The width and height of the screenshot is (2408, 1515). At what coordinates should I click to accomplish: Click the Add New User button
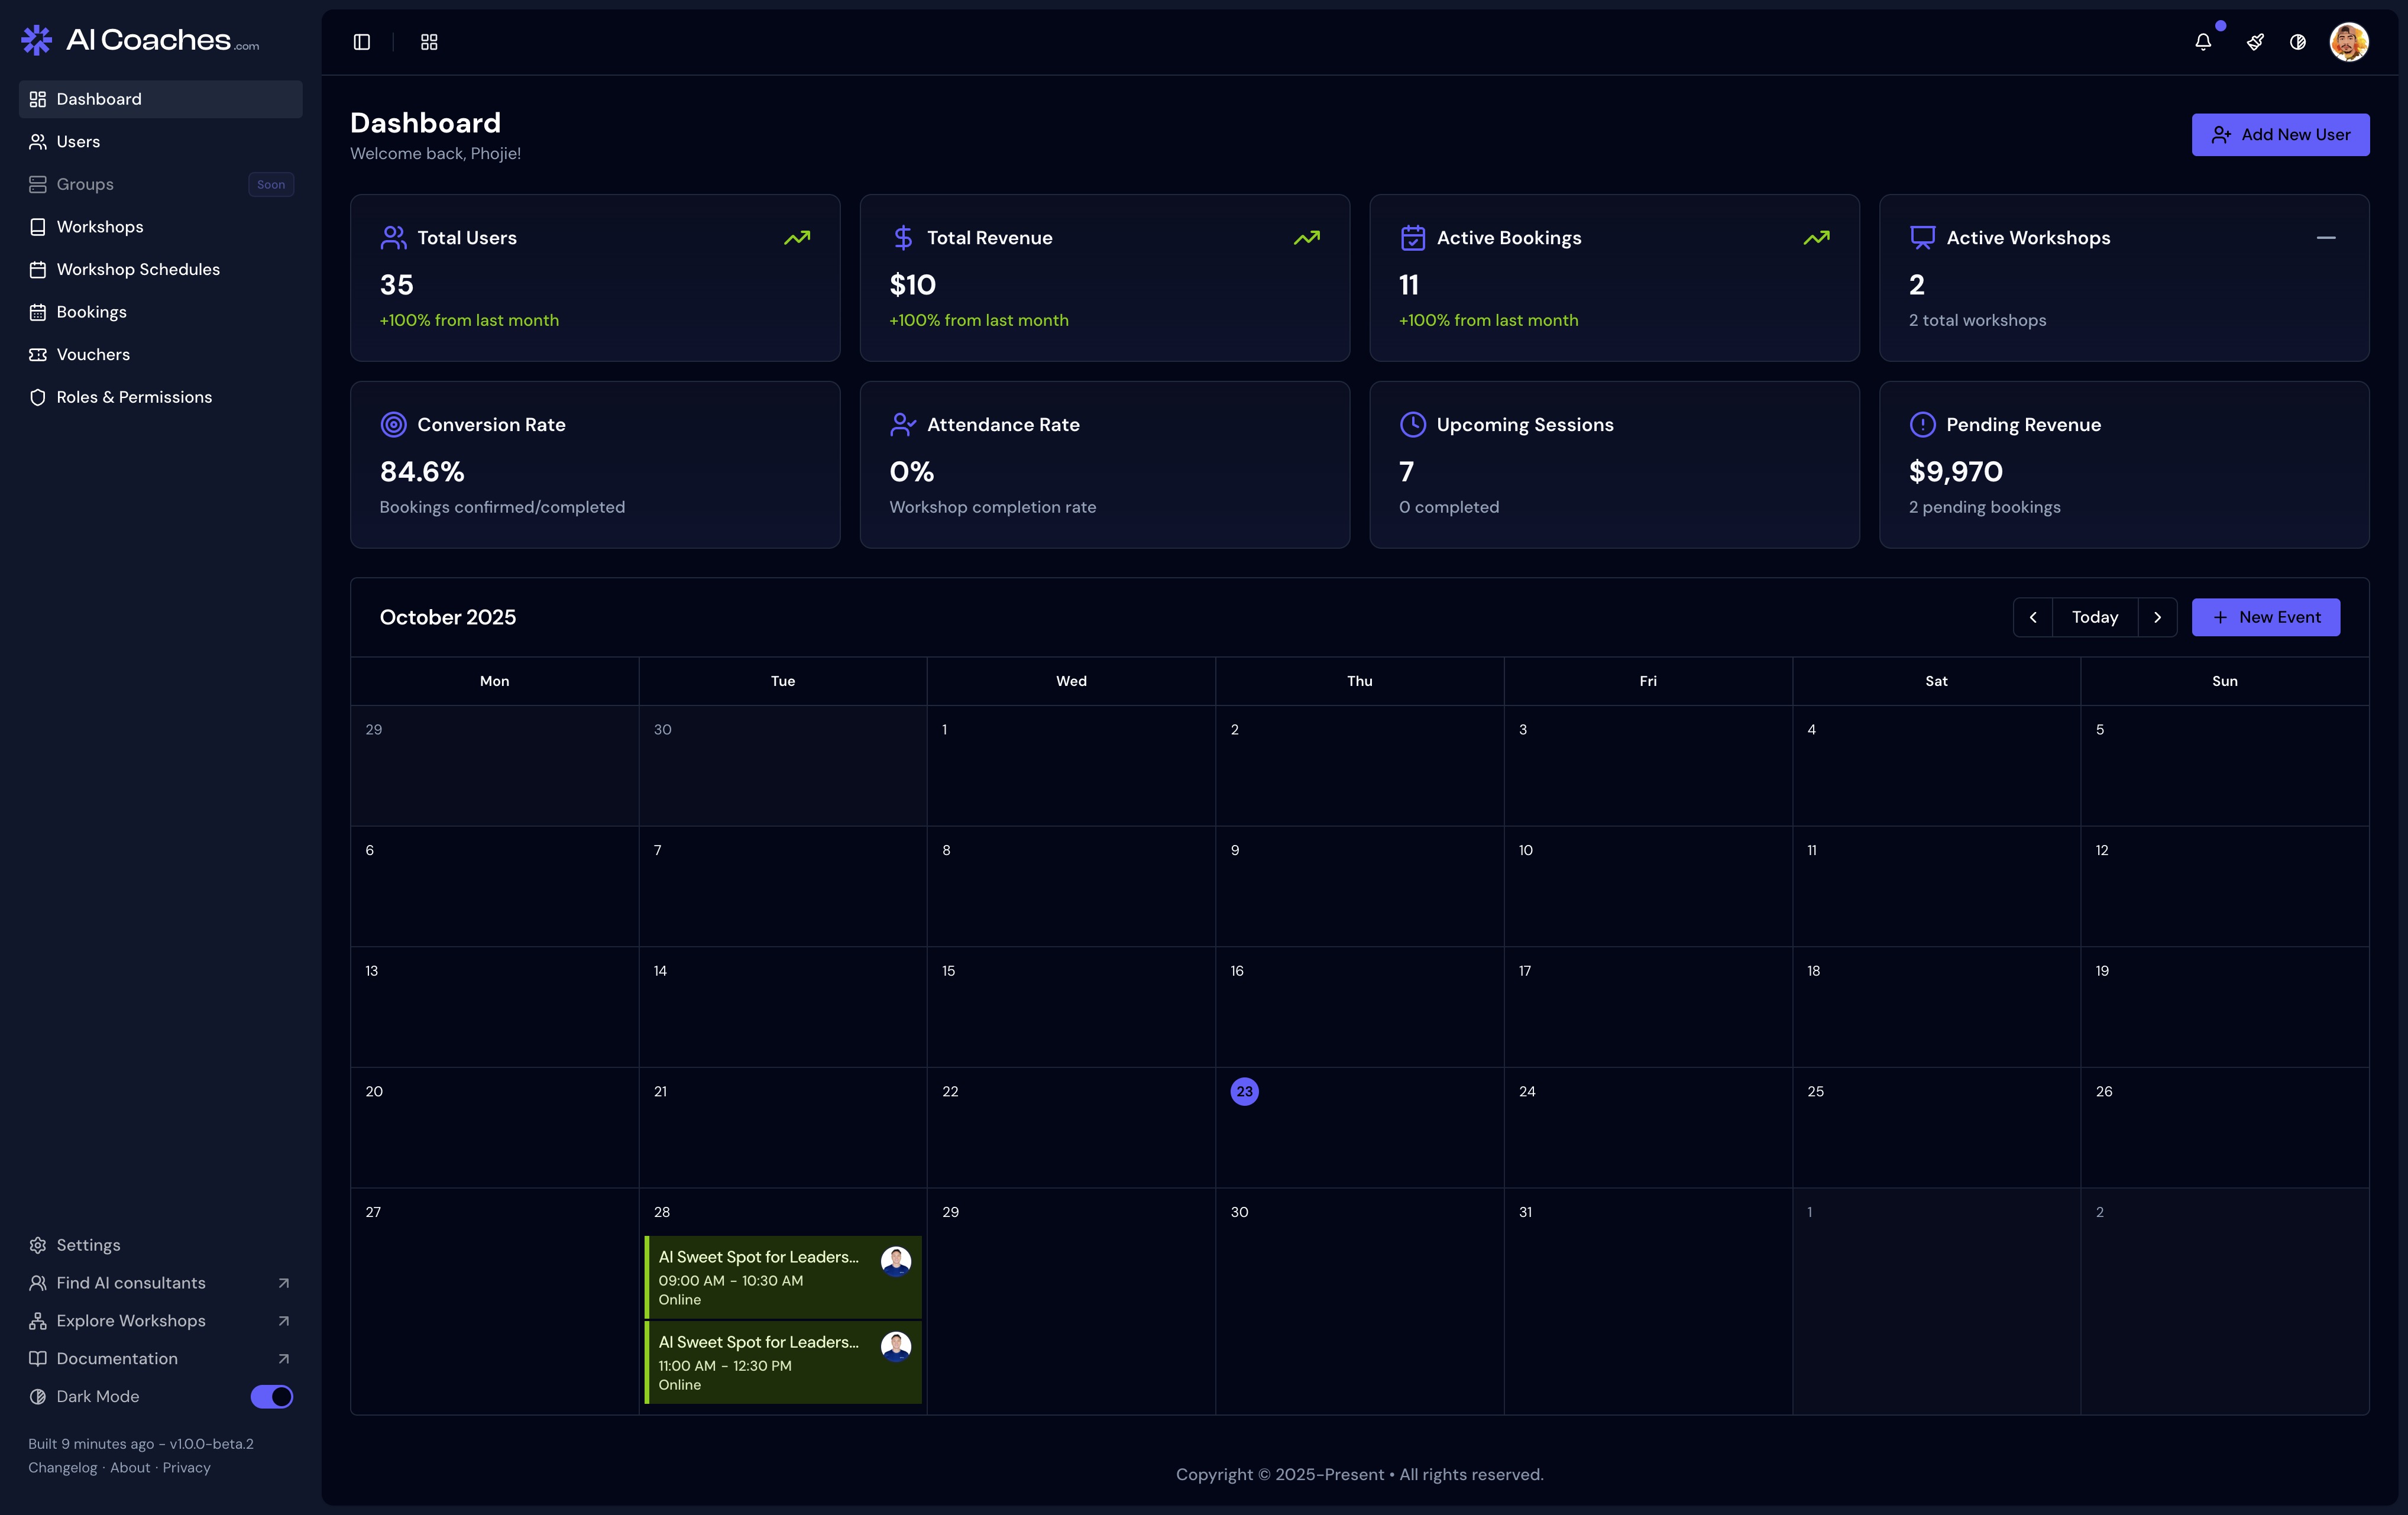(x=2280, y=135)
